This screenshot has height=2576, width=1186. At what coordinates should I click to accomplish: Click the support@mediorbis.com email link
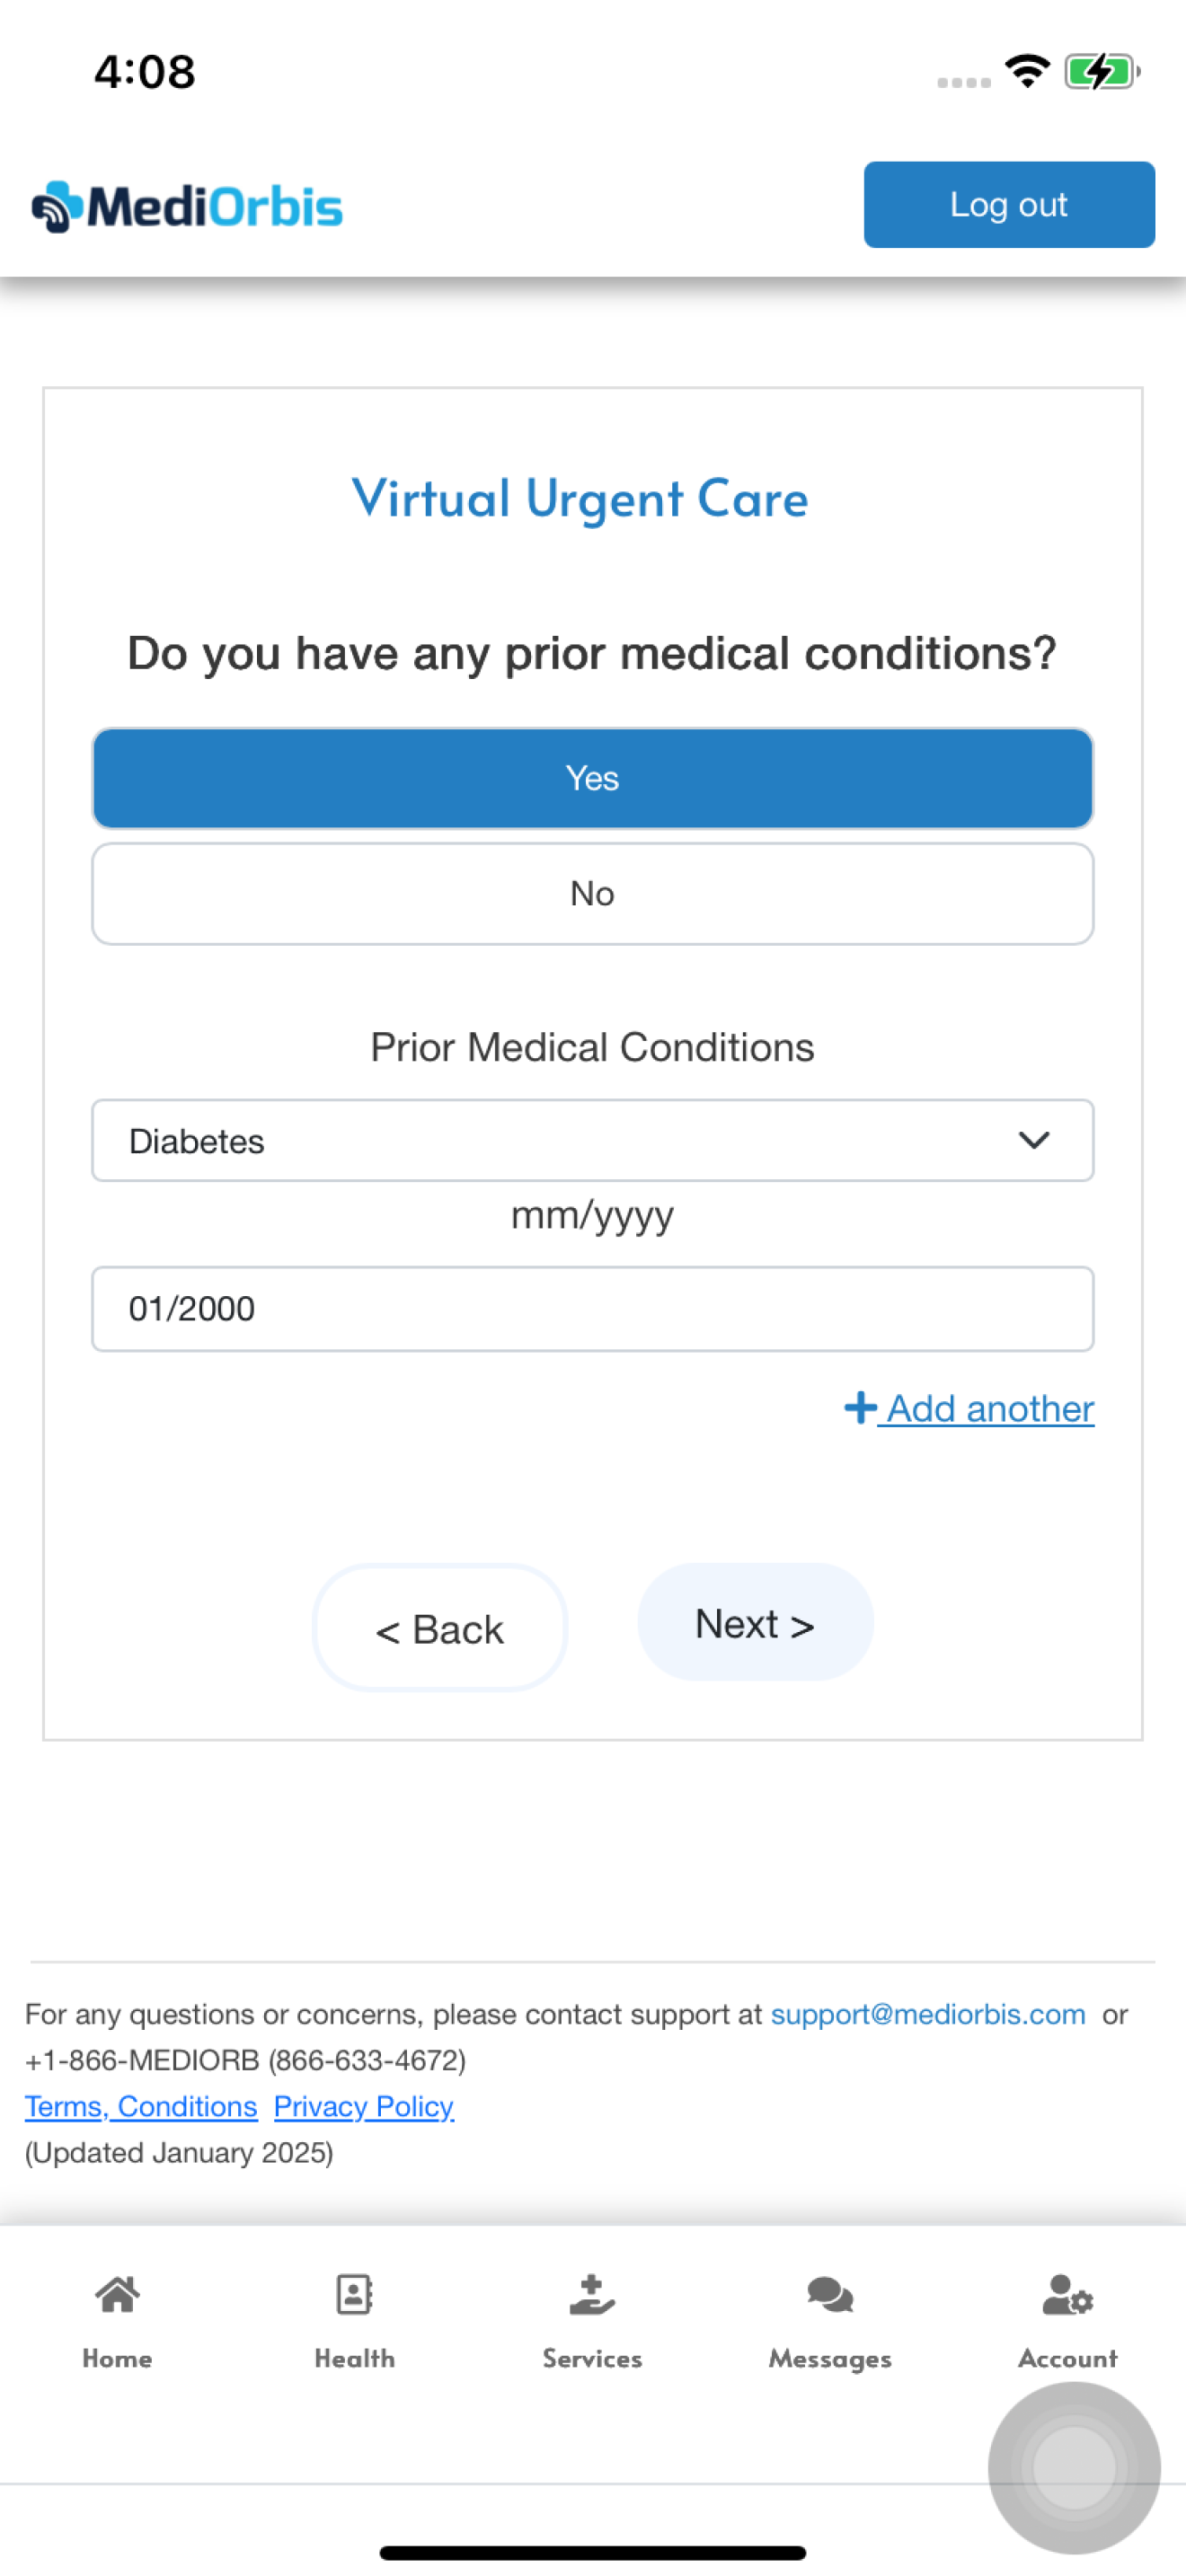[928, 2014]
